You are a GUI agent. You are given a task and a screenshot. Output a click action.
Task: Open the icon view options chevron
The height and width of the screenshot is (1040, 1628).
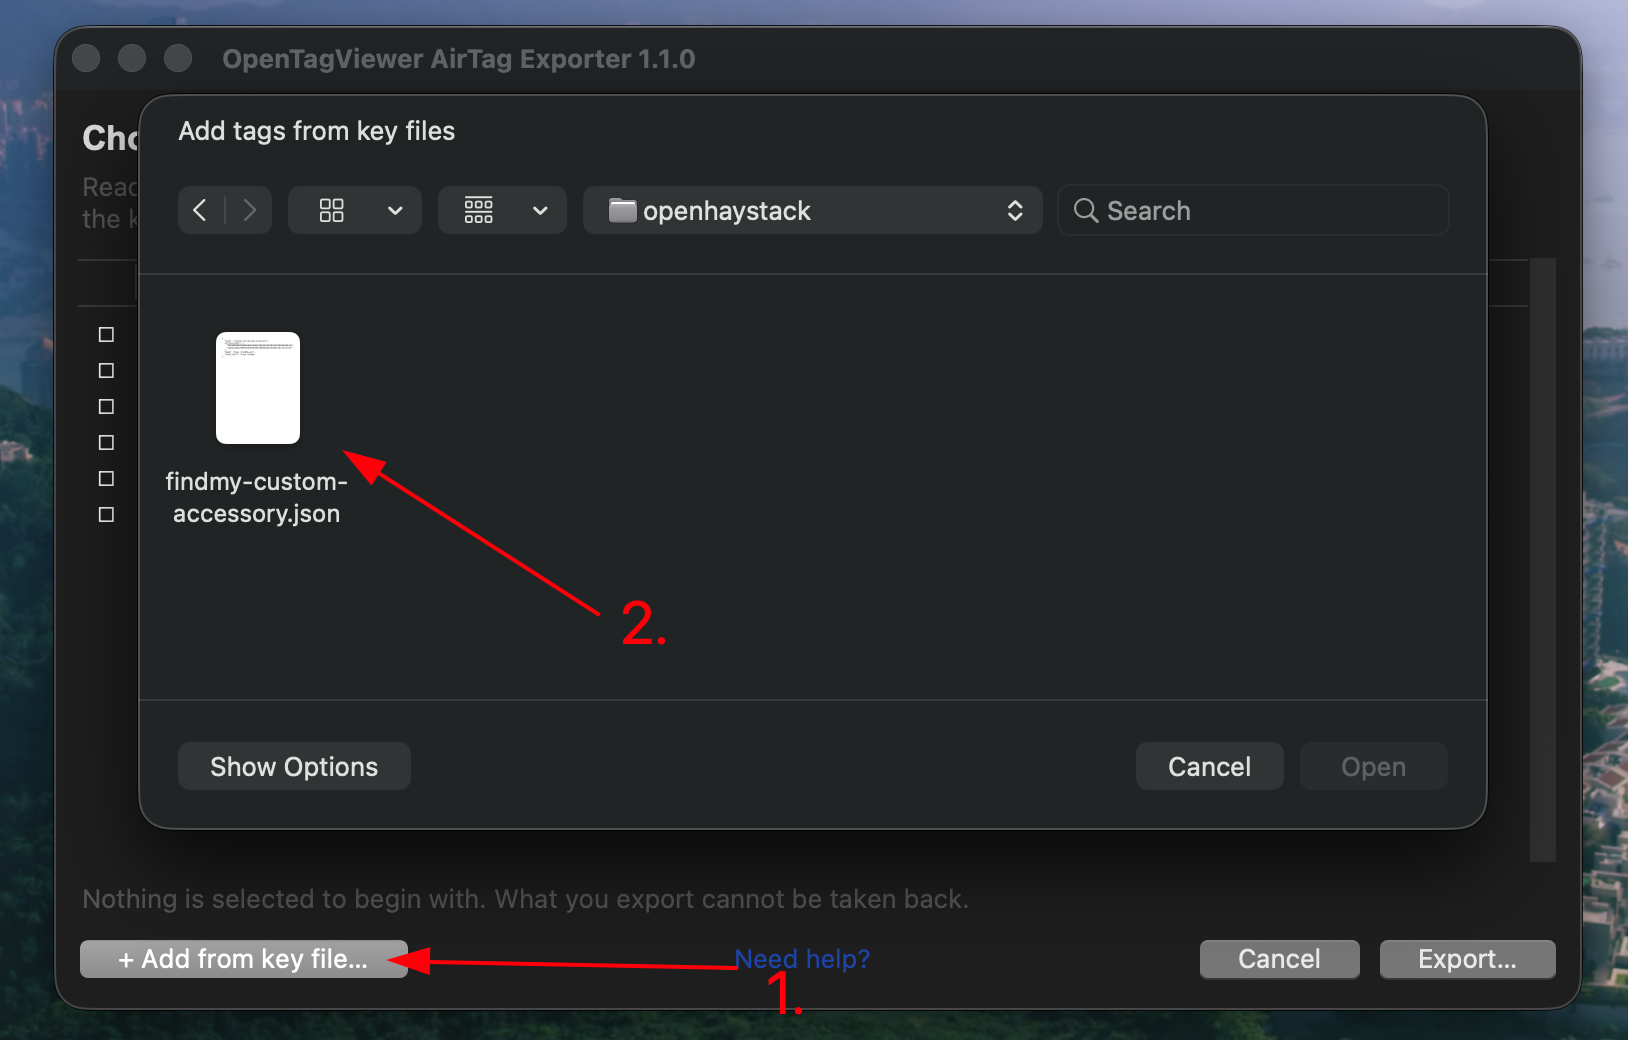[x=395, y=211]
